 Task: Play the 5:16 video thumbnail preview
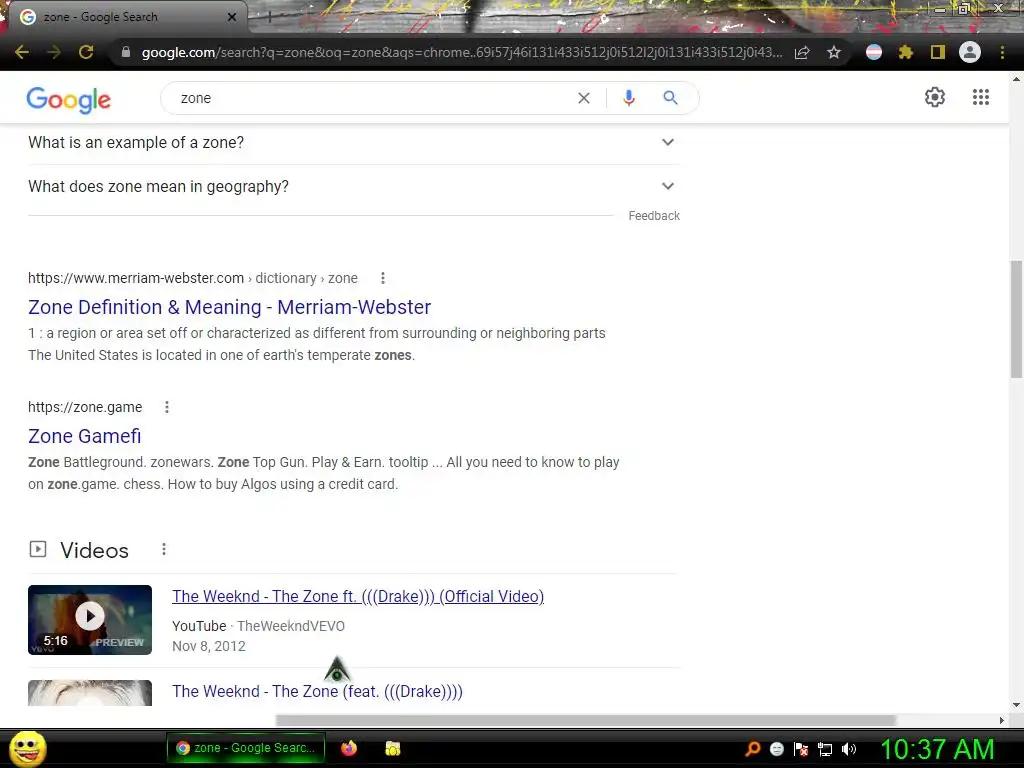[90, 620]
